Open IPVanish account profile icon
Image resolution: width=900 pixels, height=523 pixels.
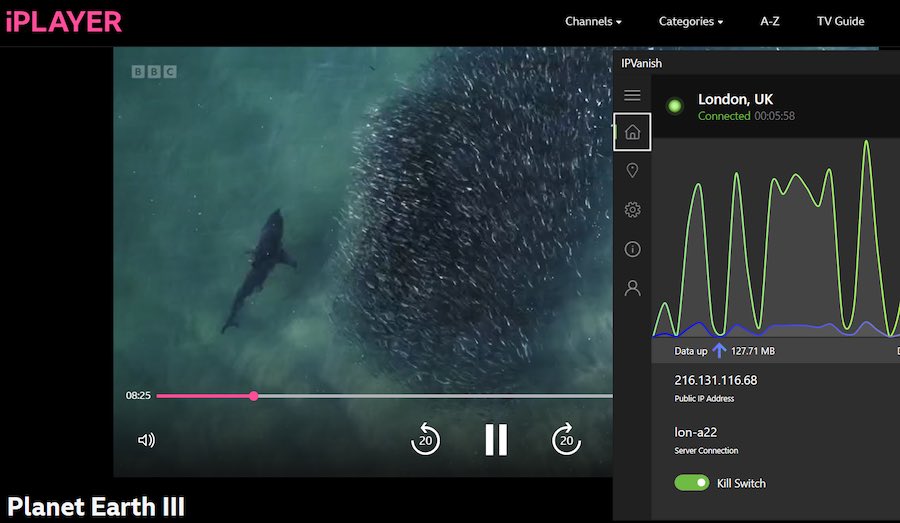pos(632,288)
